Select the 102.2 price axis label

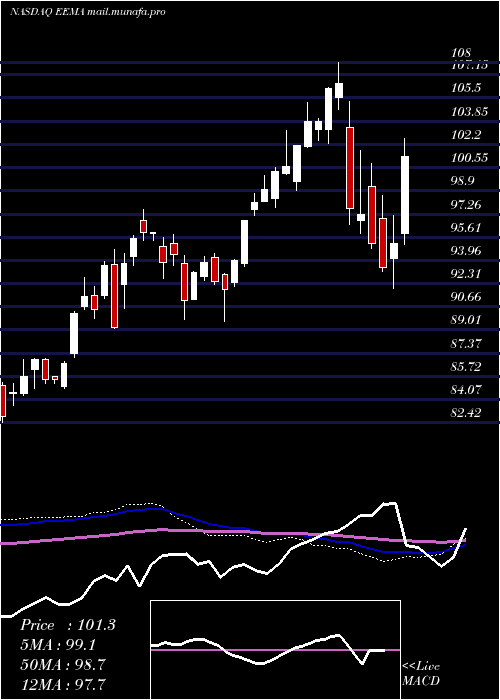pos(467,134)
